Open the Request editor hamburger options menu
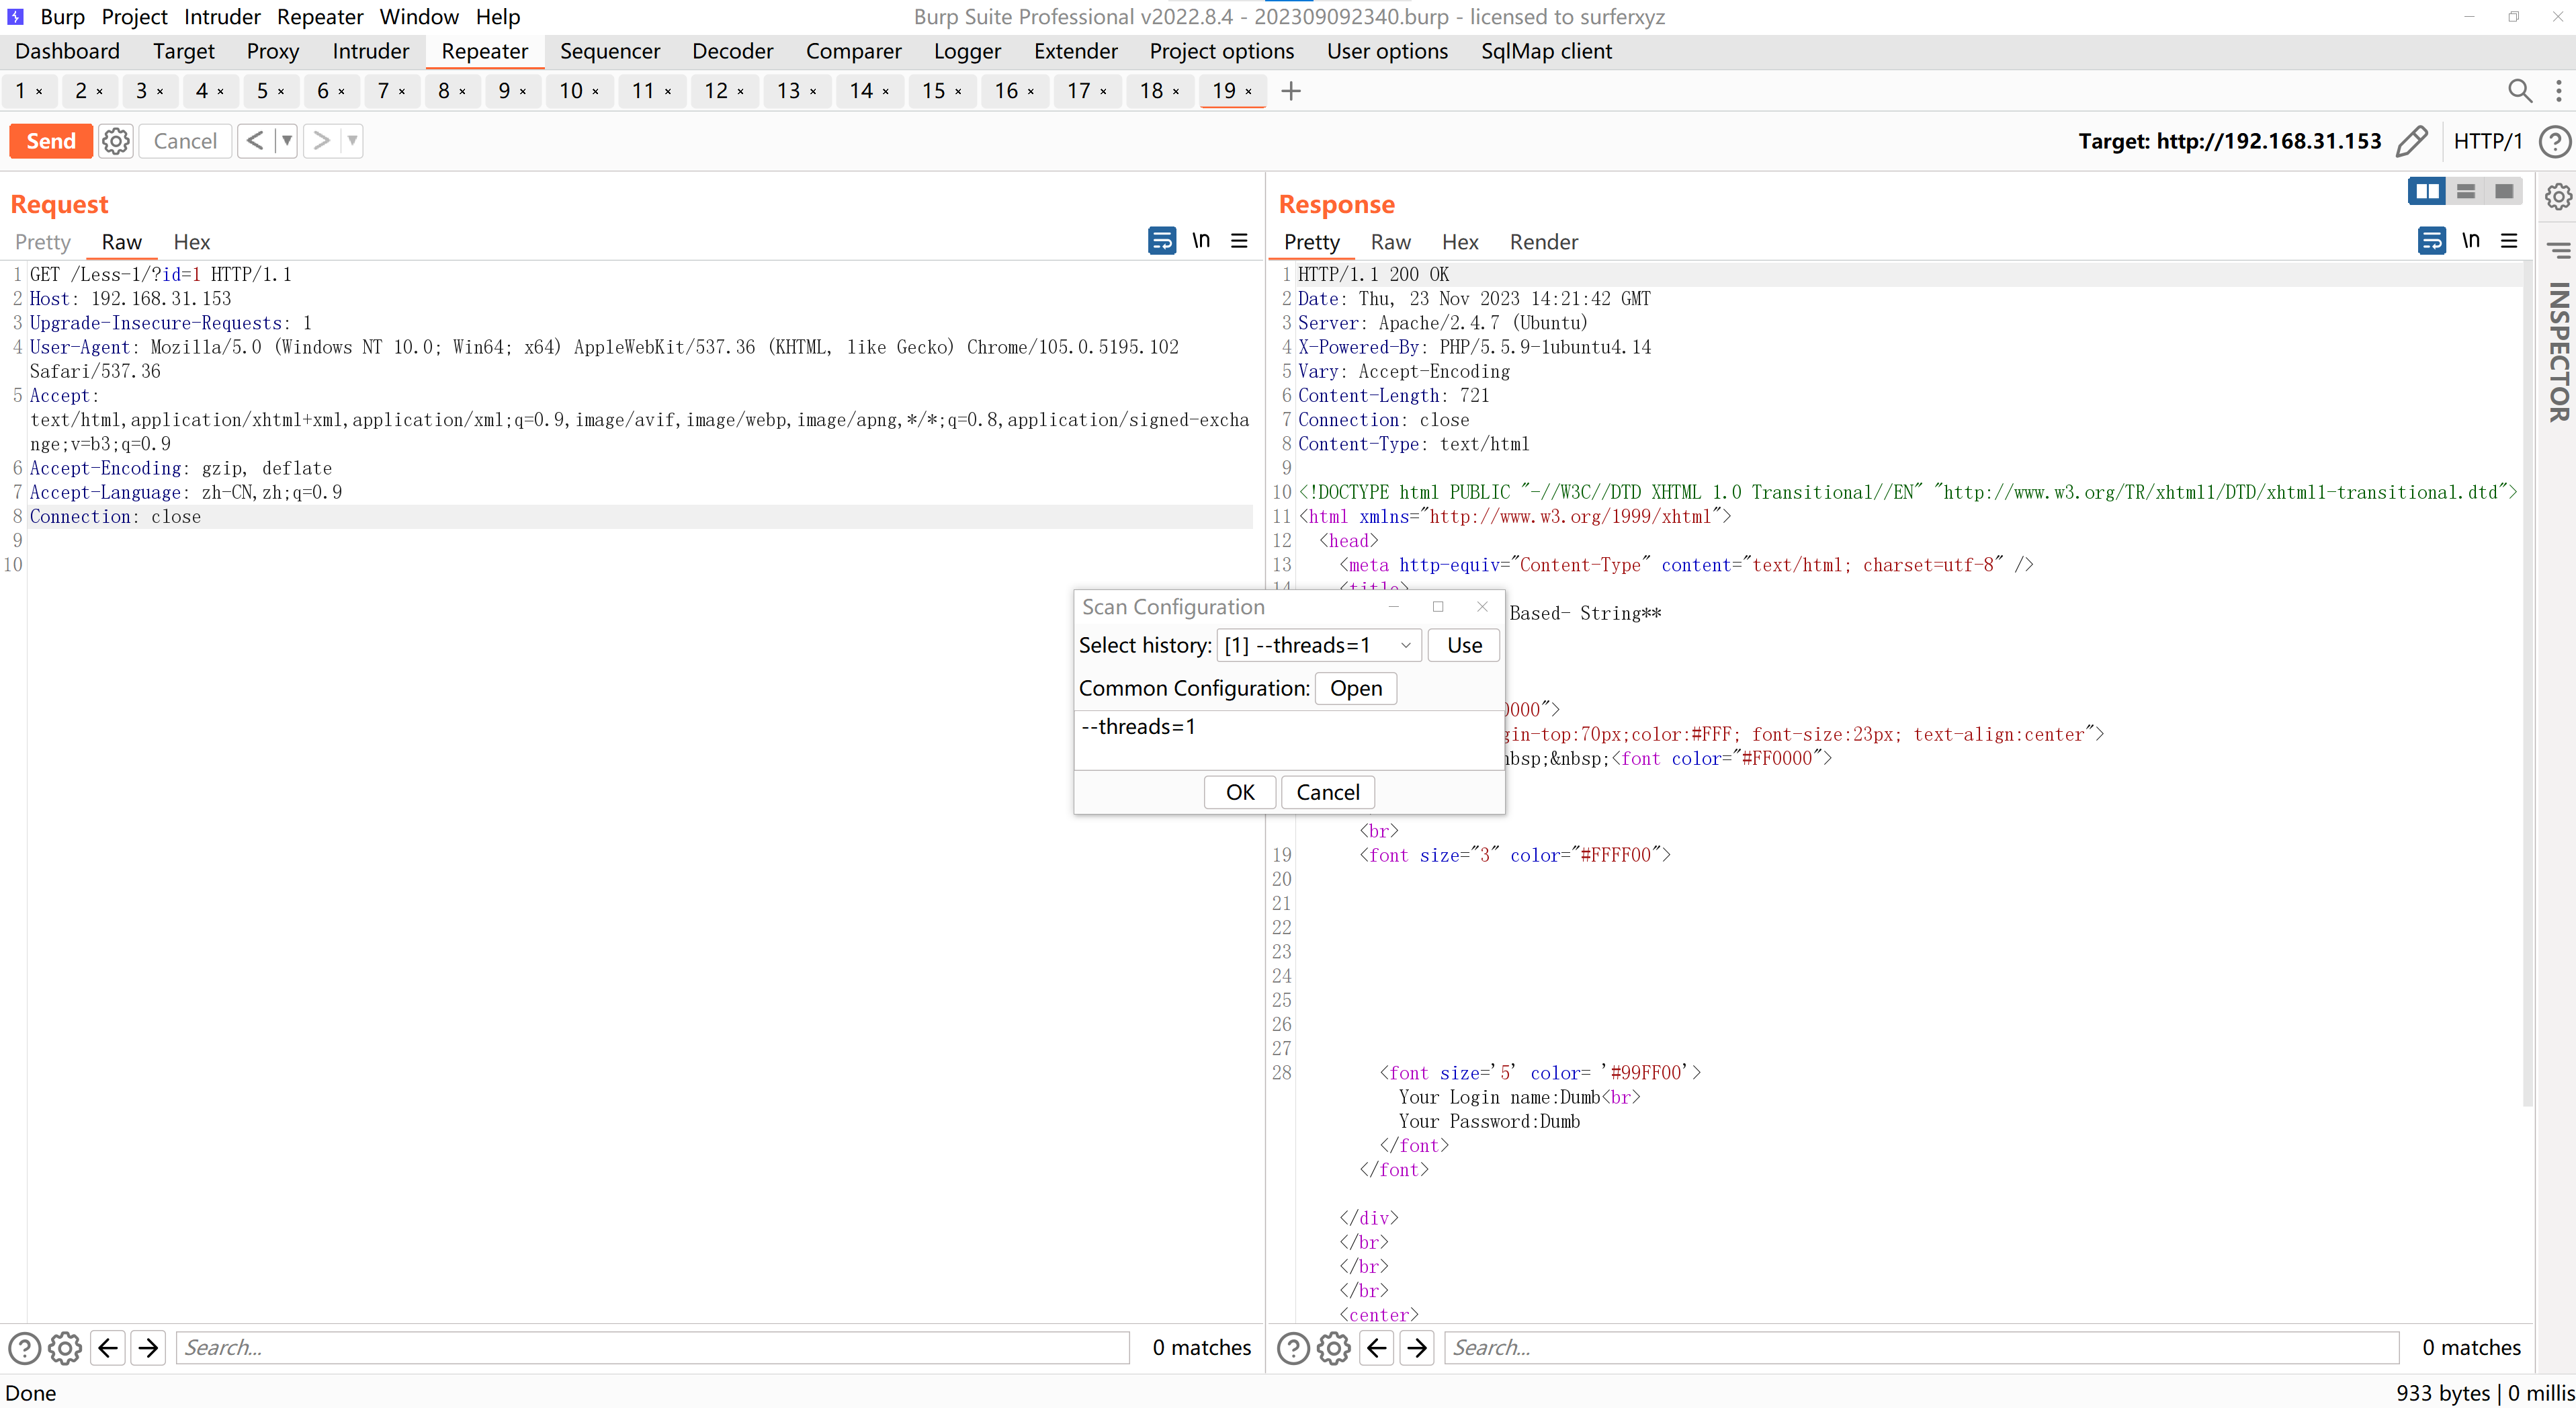The height and width of the screenshot is (1408, 2576). coord(1239,241)
